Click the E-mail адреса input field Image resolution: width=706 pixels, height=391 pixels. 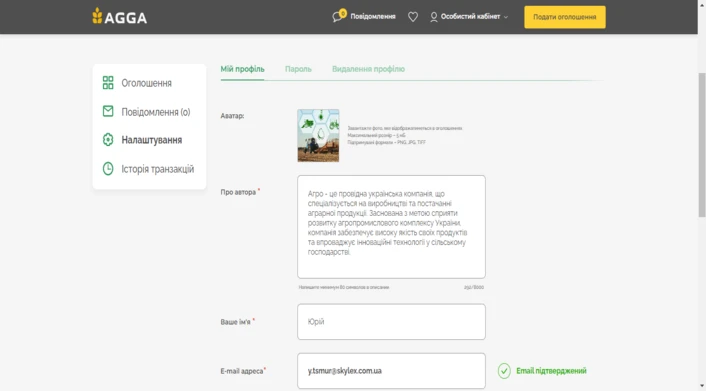[x=391, y=371]
